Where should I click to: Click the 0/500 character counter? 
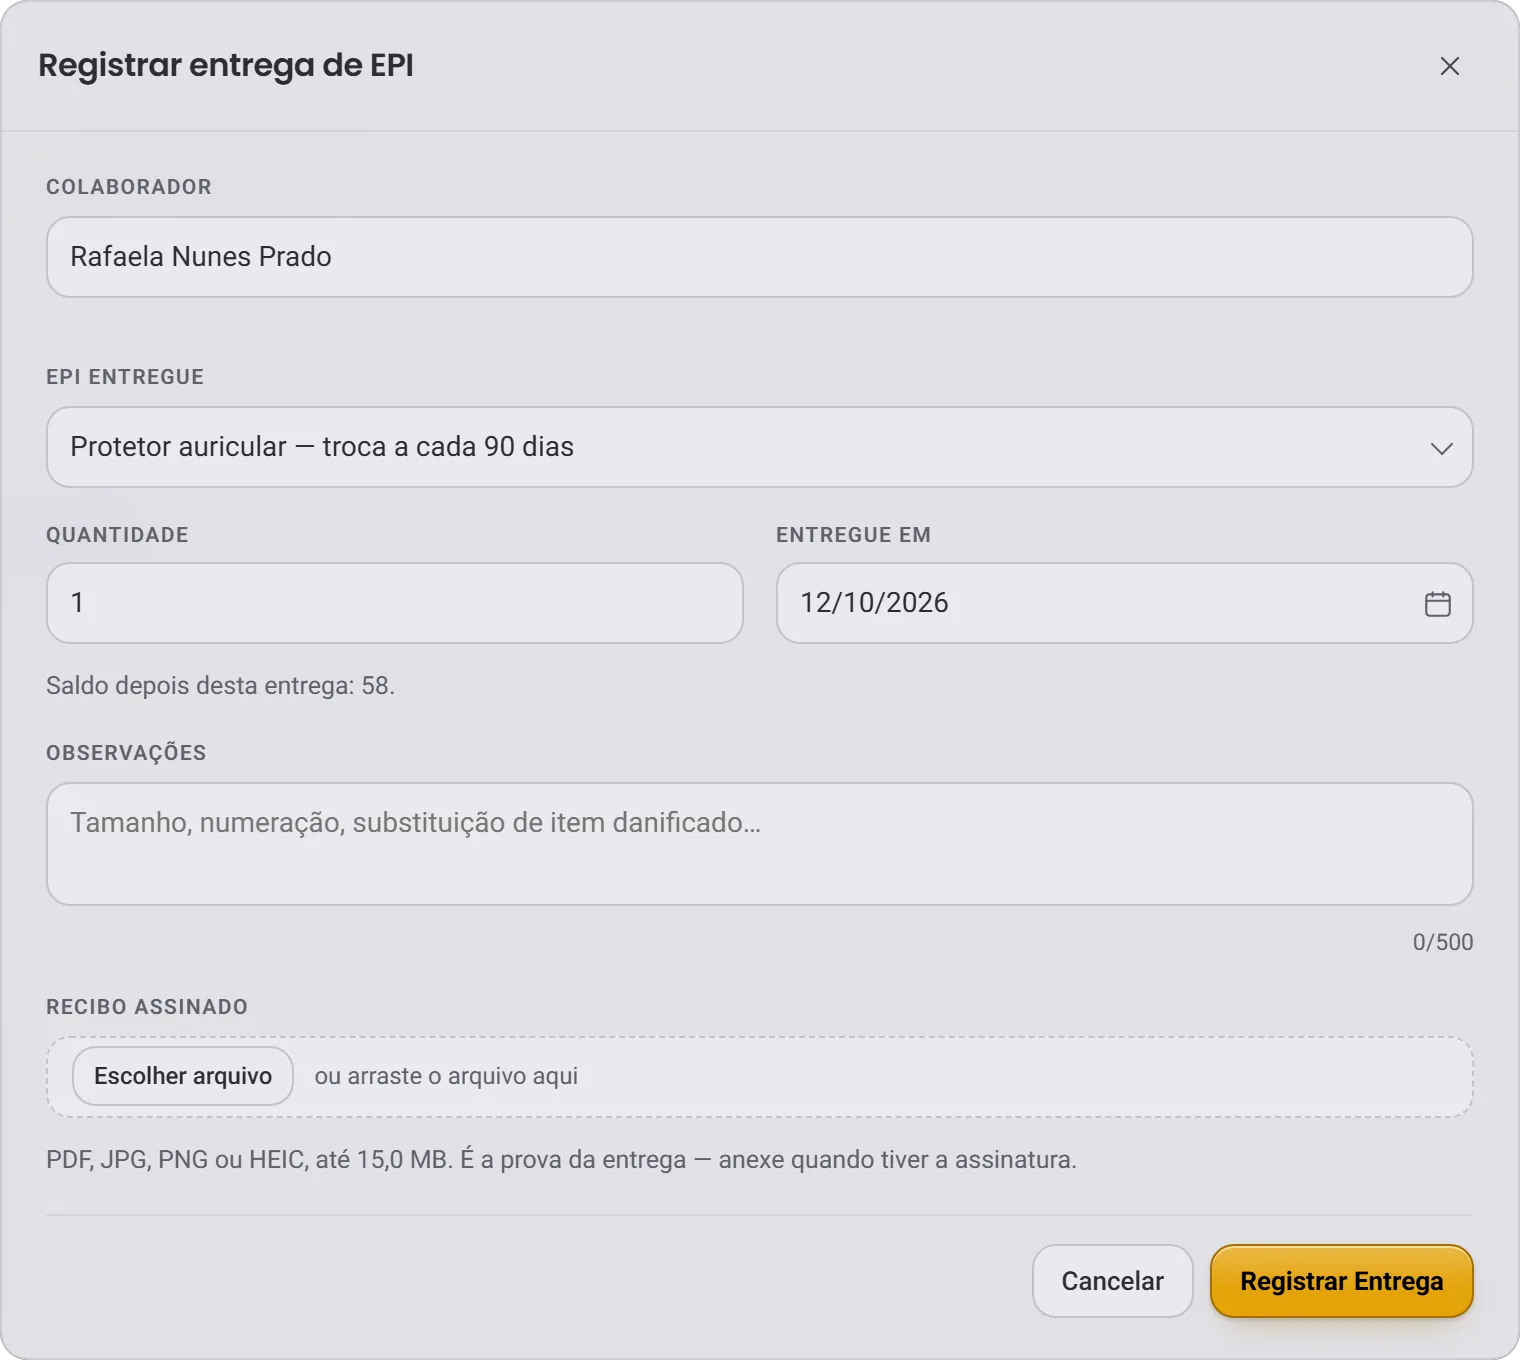pyautogui.click(x=1443, y=942)
